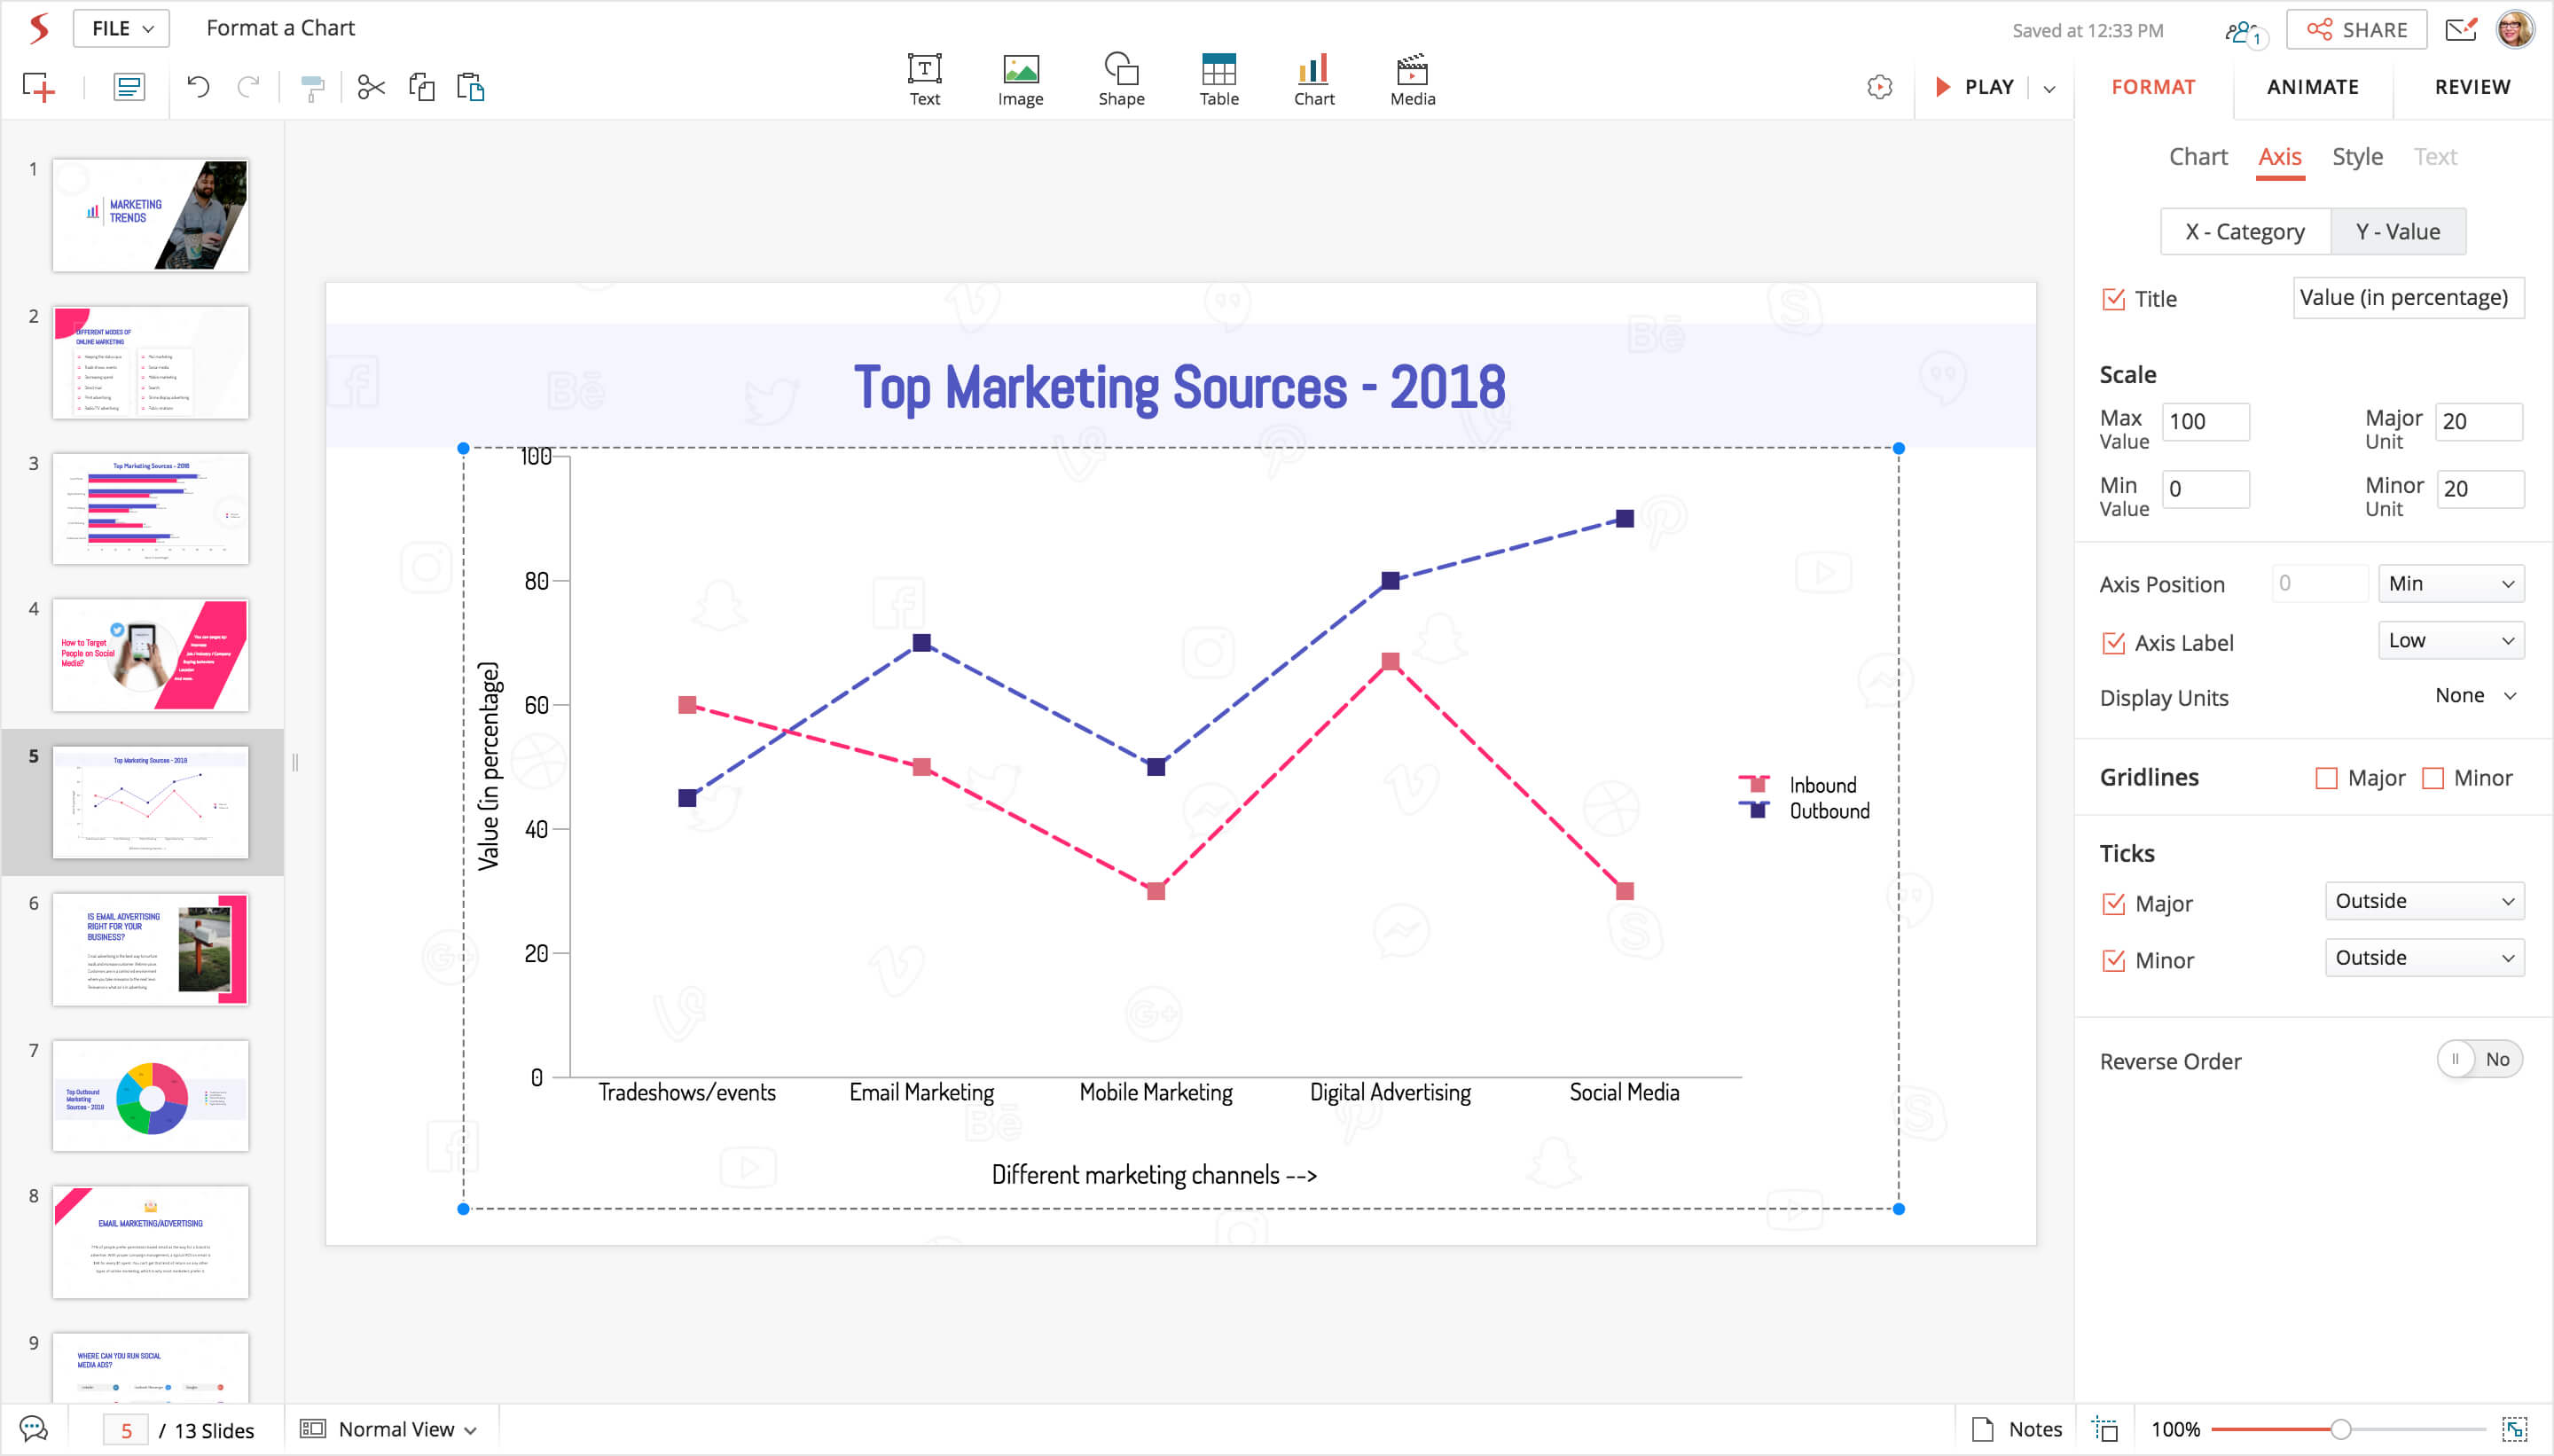Click the Paste clipboard icon
This screenshot has width=2554, height=1456.
470,88
